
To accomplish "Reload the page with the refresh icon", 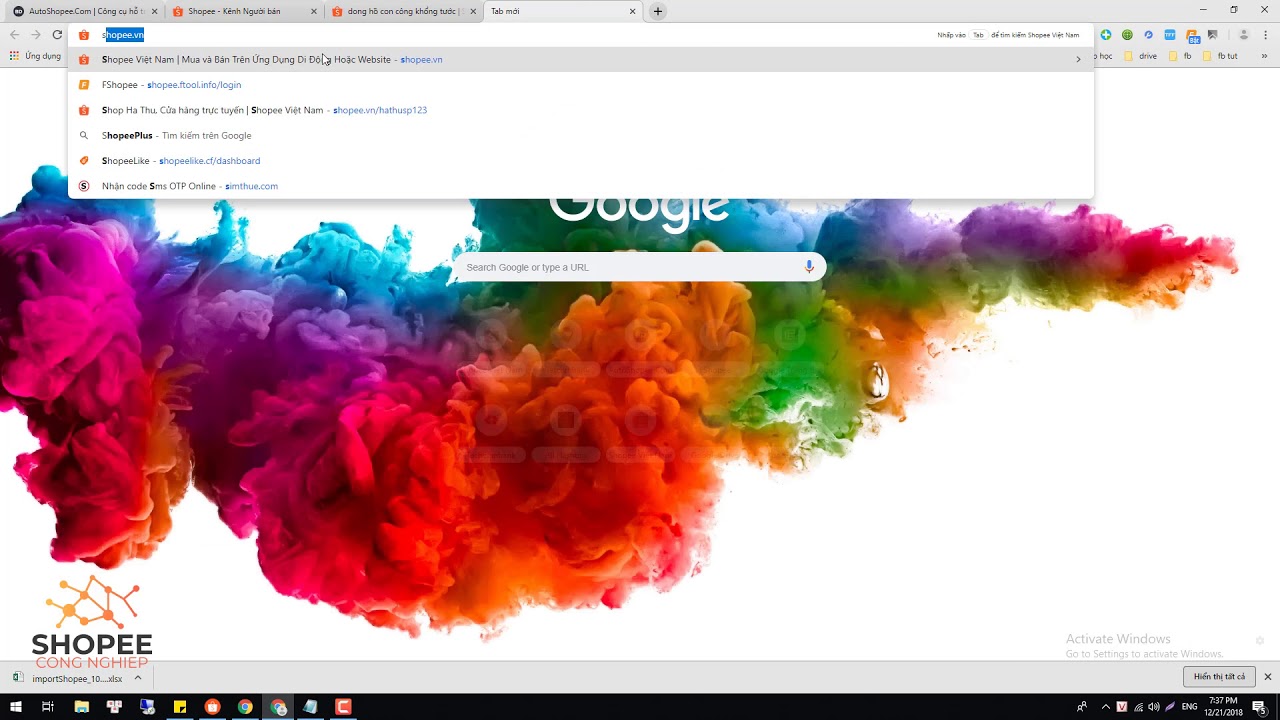I will pyautogui.click(x=57, y=35).
